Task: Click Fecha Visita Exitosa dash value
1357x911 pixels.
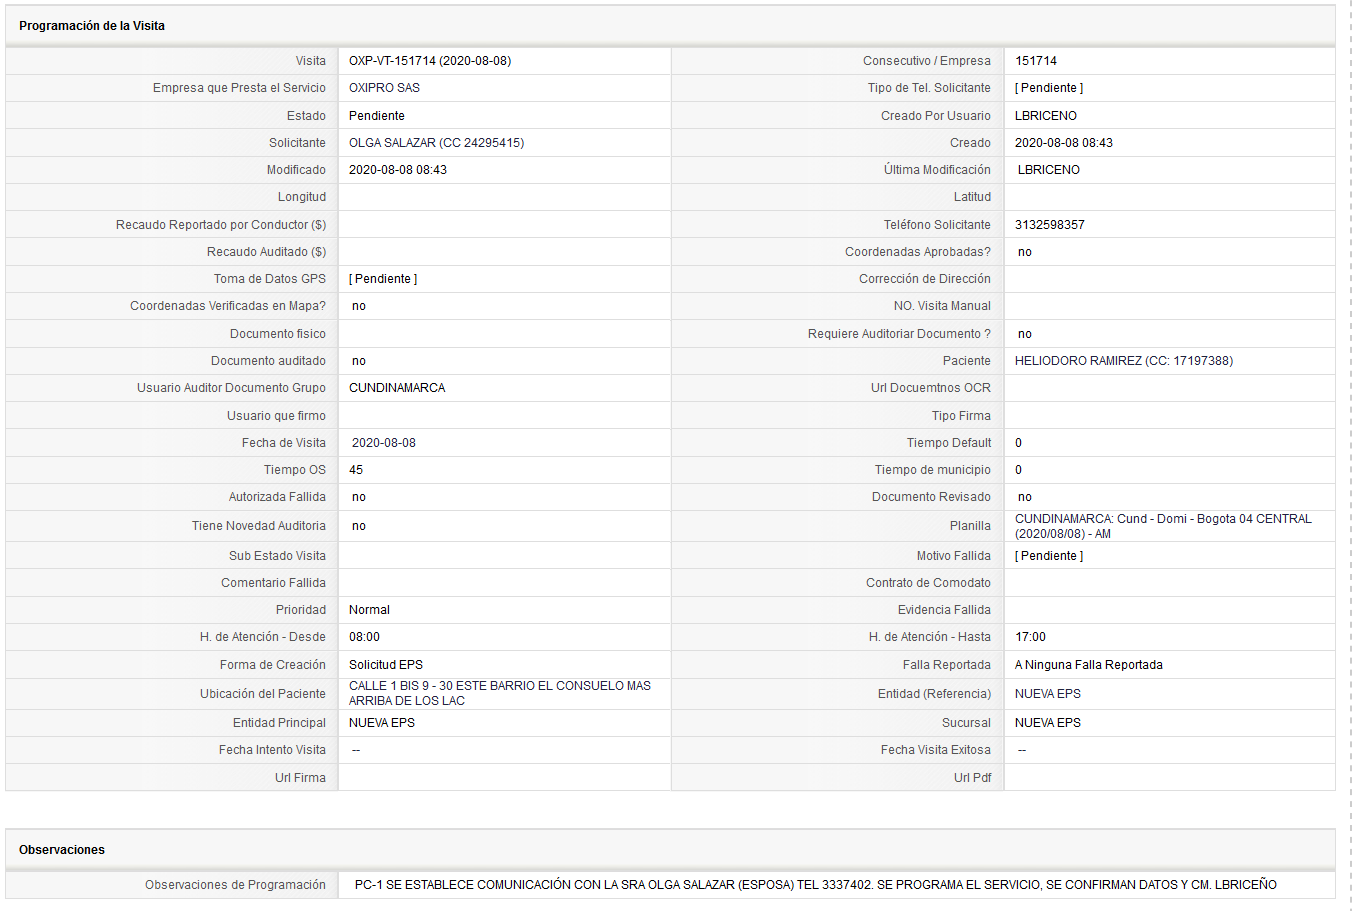Action: click(x=1022, y=750)
